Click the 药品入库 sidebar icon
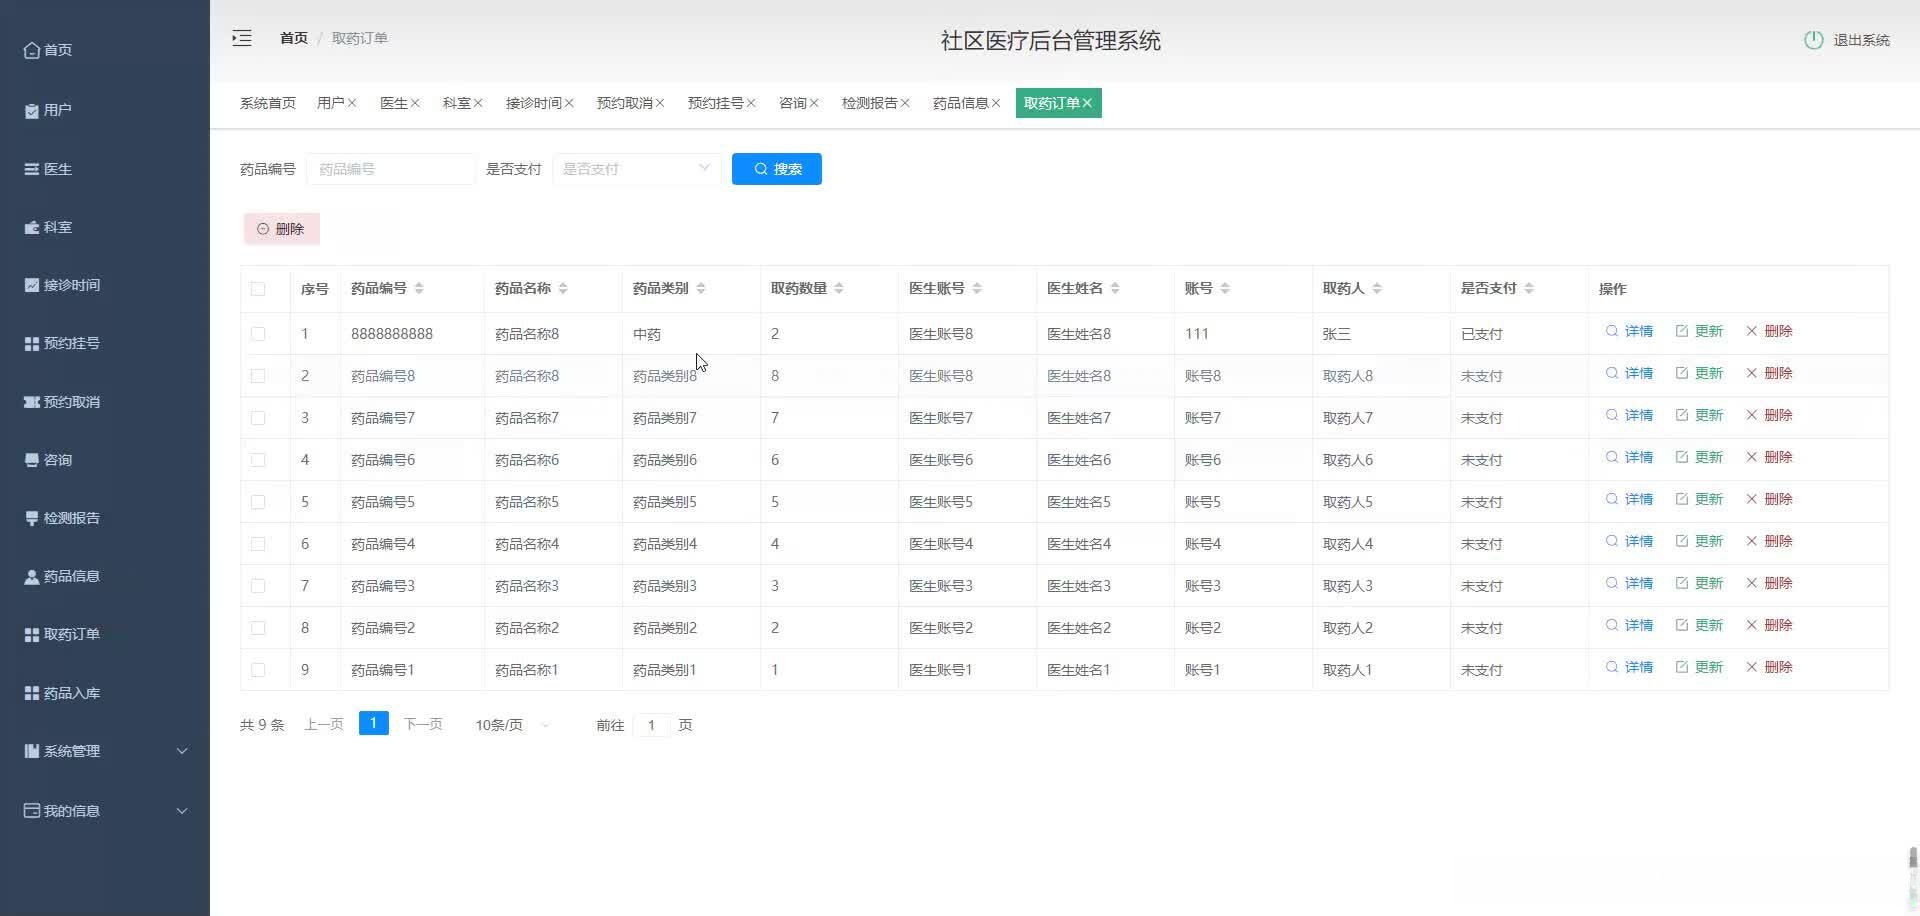The height and width of the screenshot is (916, 1920). [29, 692]
